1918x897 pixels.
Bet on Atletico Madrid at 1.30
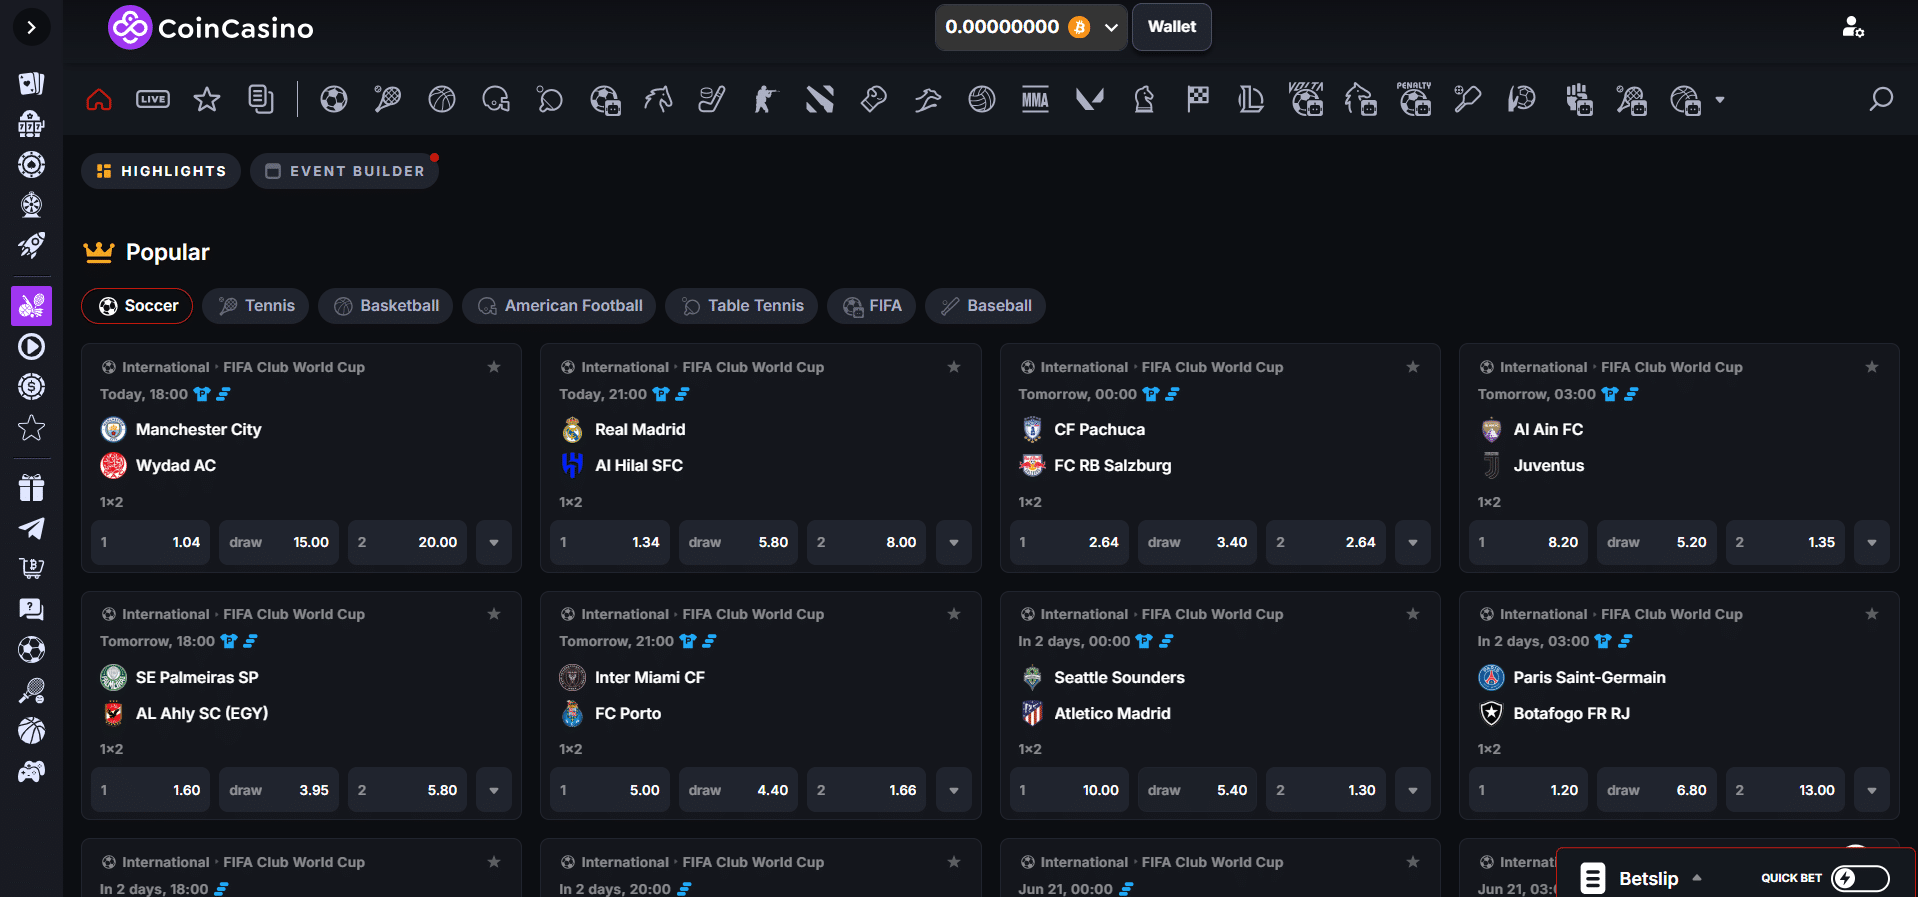click(x=1326, y=790)
